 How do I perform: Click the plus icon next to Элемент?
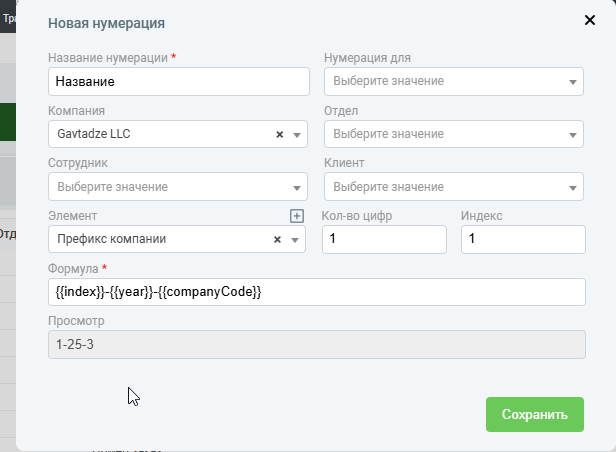point(296,216)
